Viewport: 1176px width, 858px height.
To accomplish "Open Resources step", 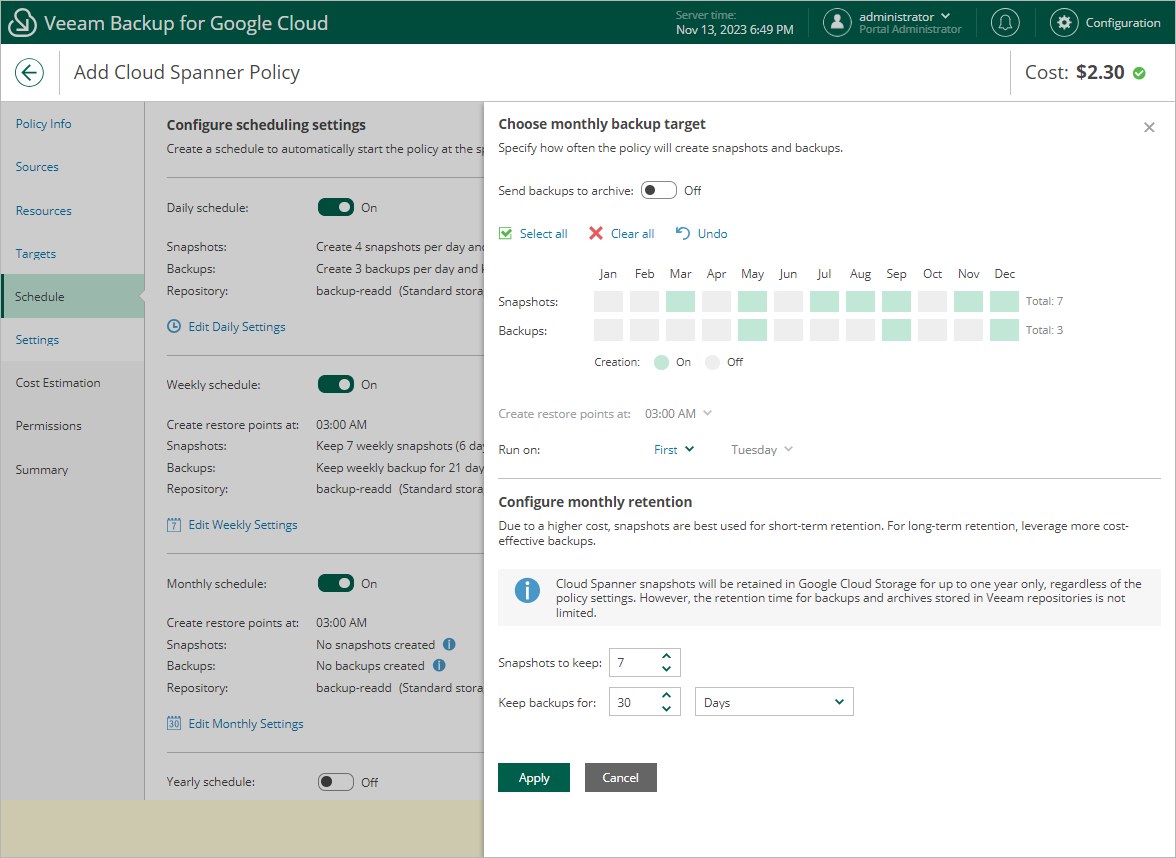I will (x=44, y=211).
